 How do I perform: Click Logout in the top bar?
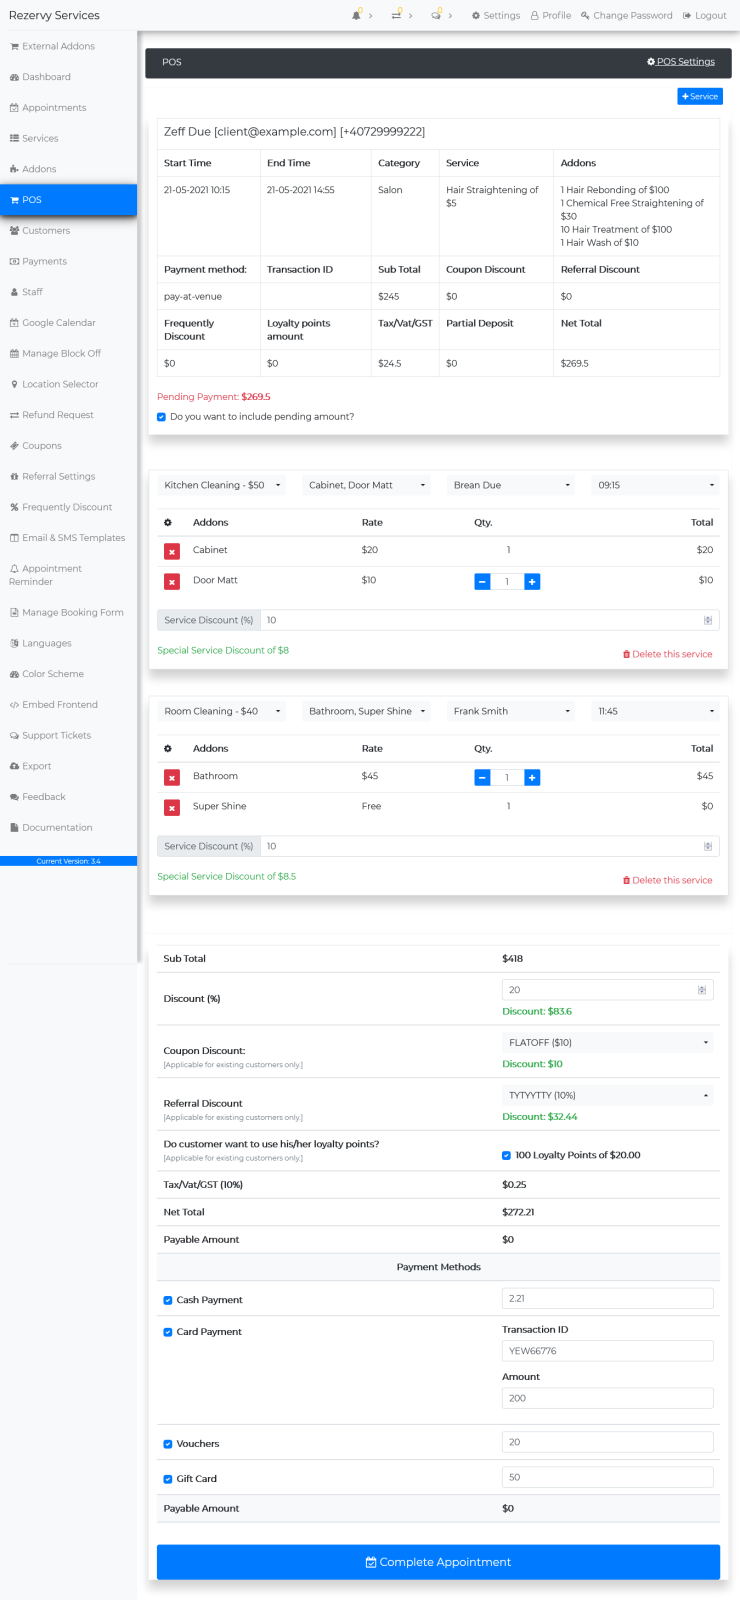pos(705,15)
